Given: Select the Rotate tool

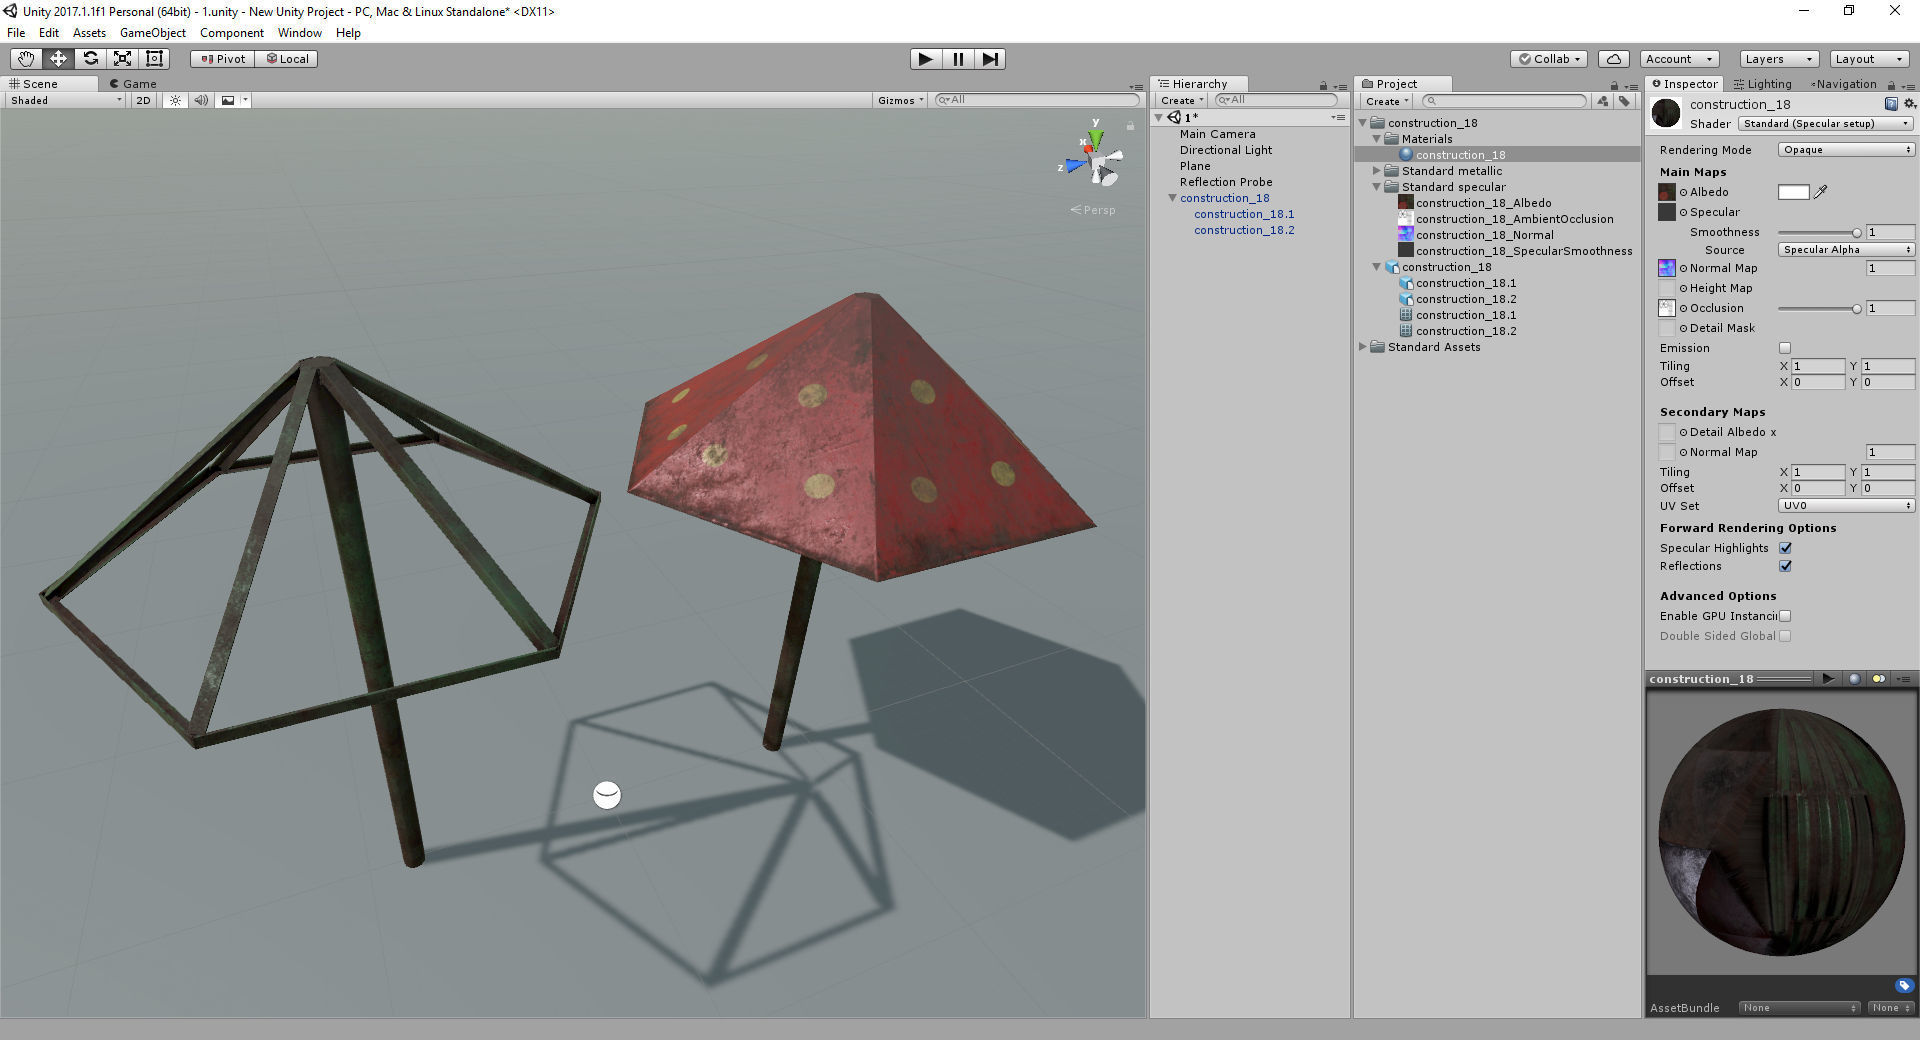Looking at the screenshot, I should tap(90, 59).
